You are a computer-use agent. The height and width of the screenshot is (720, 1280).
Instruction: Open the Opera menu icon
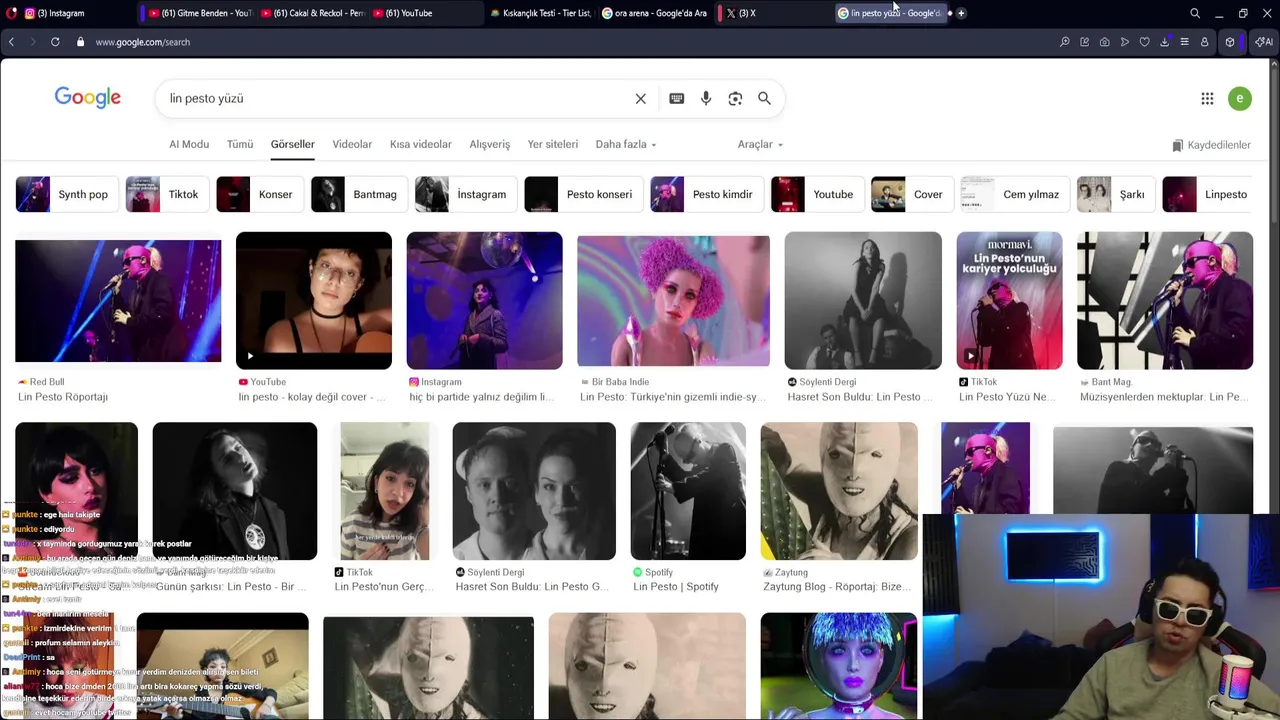pos(10,13)
